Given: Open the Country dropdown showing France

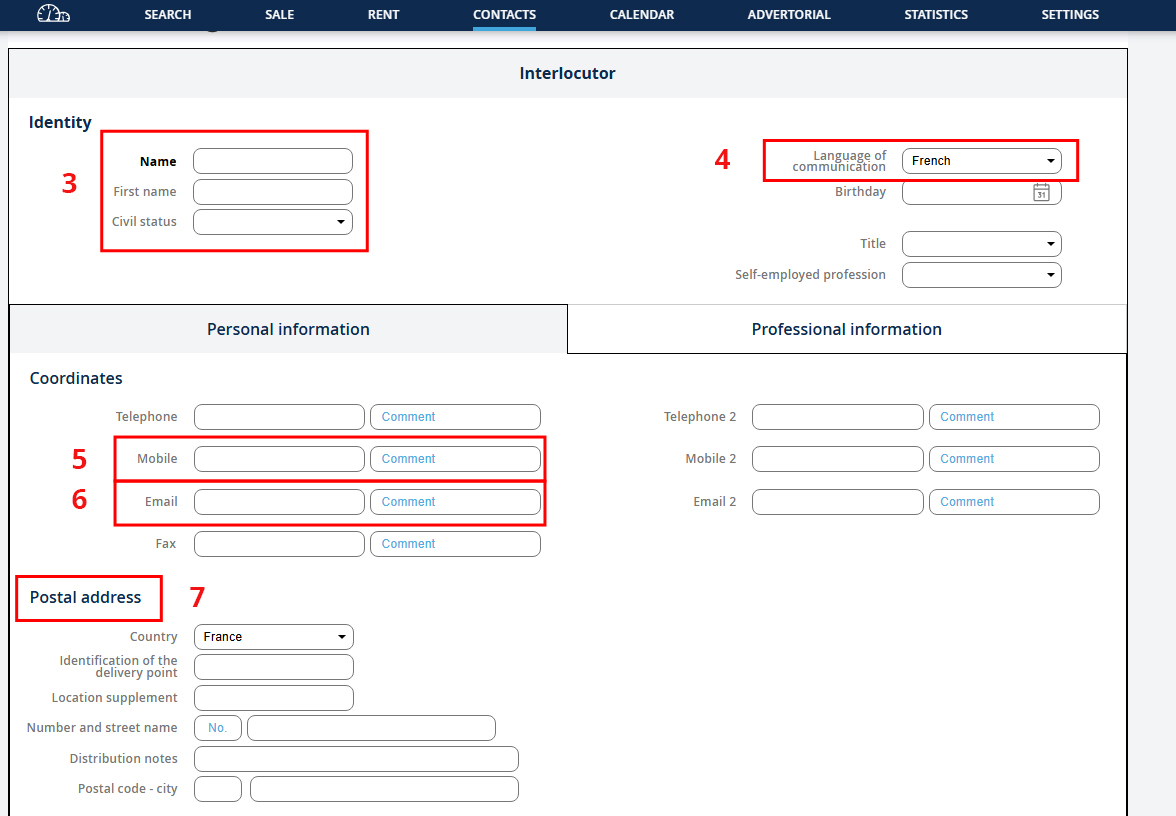Looking at the screenshot, I should [273, 637].
